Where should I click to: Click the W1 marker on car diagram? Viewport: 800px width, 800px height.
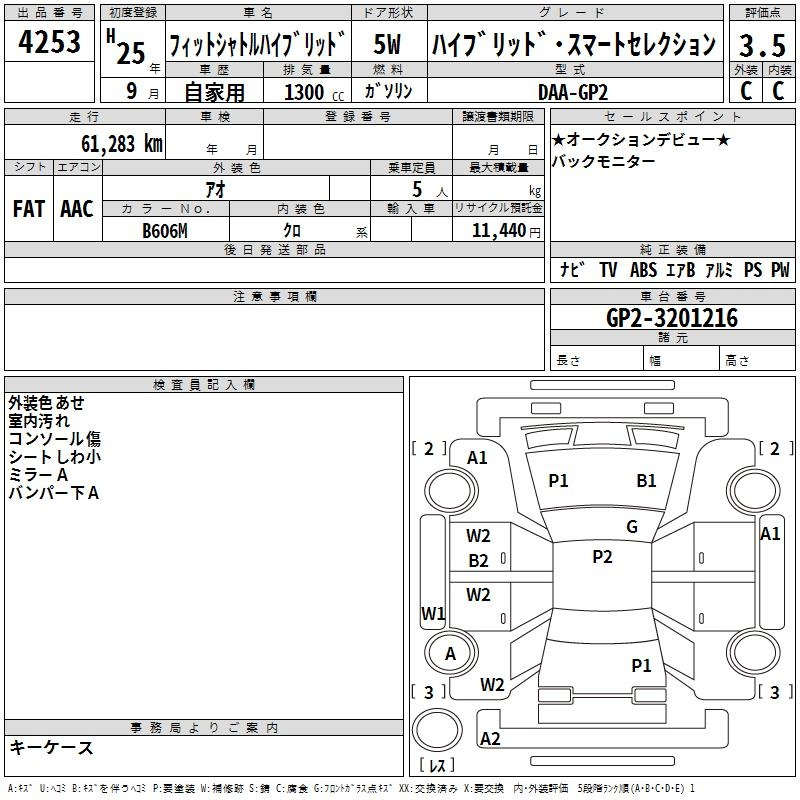click(x=432, y=613)
